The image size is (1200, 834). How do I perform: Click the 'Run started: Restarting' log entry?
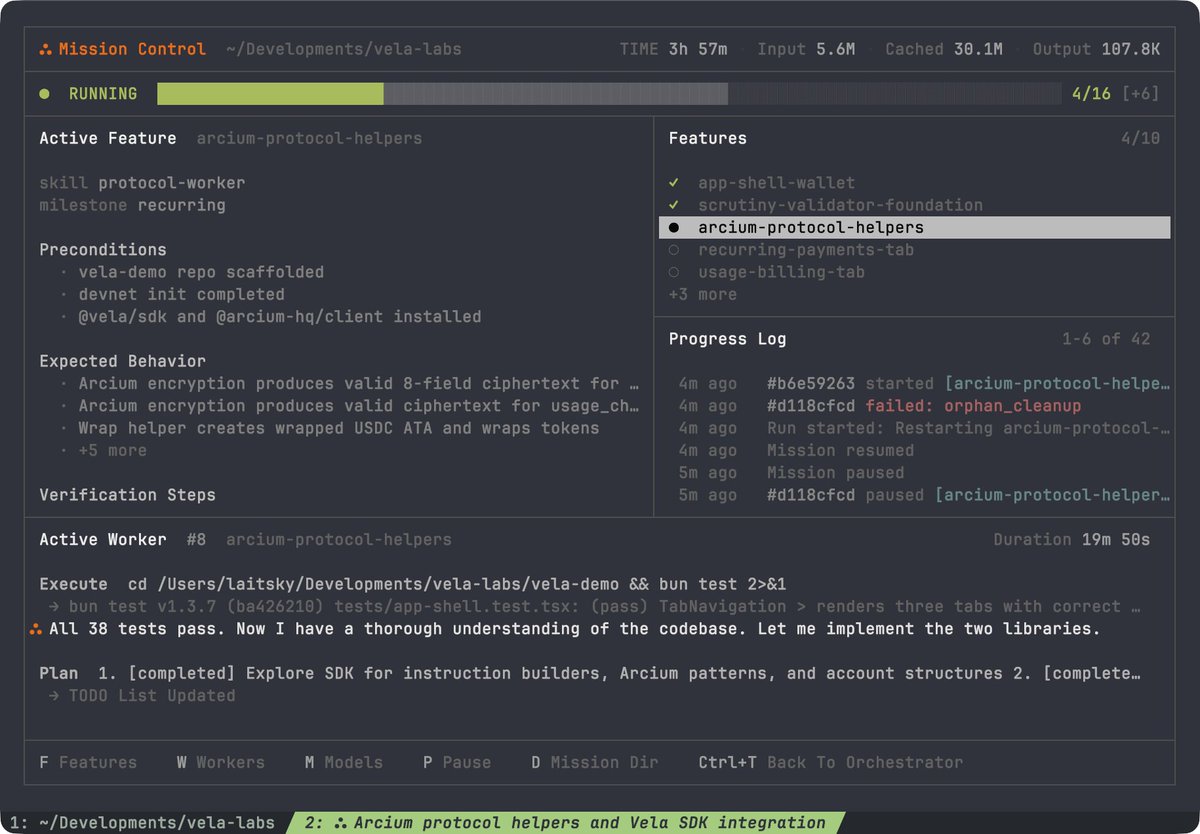pos(924,428)
